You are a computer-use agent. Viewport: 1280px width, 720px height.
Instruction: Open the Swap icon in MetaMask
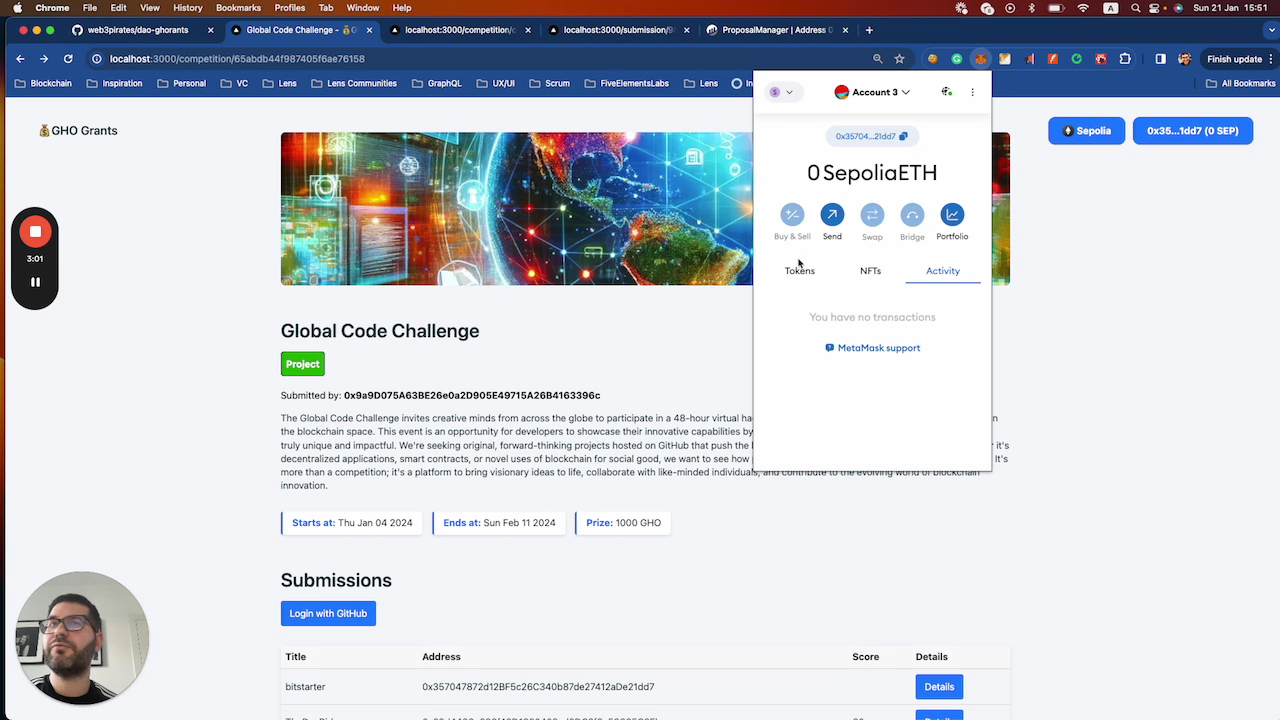[872, 215]
